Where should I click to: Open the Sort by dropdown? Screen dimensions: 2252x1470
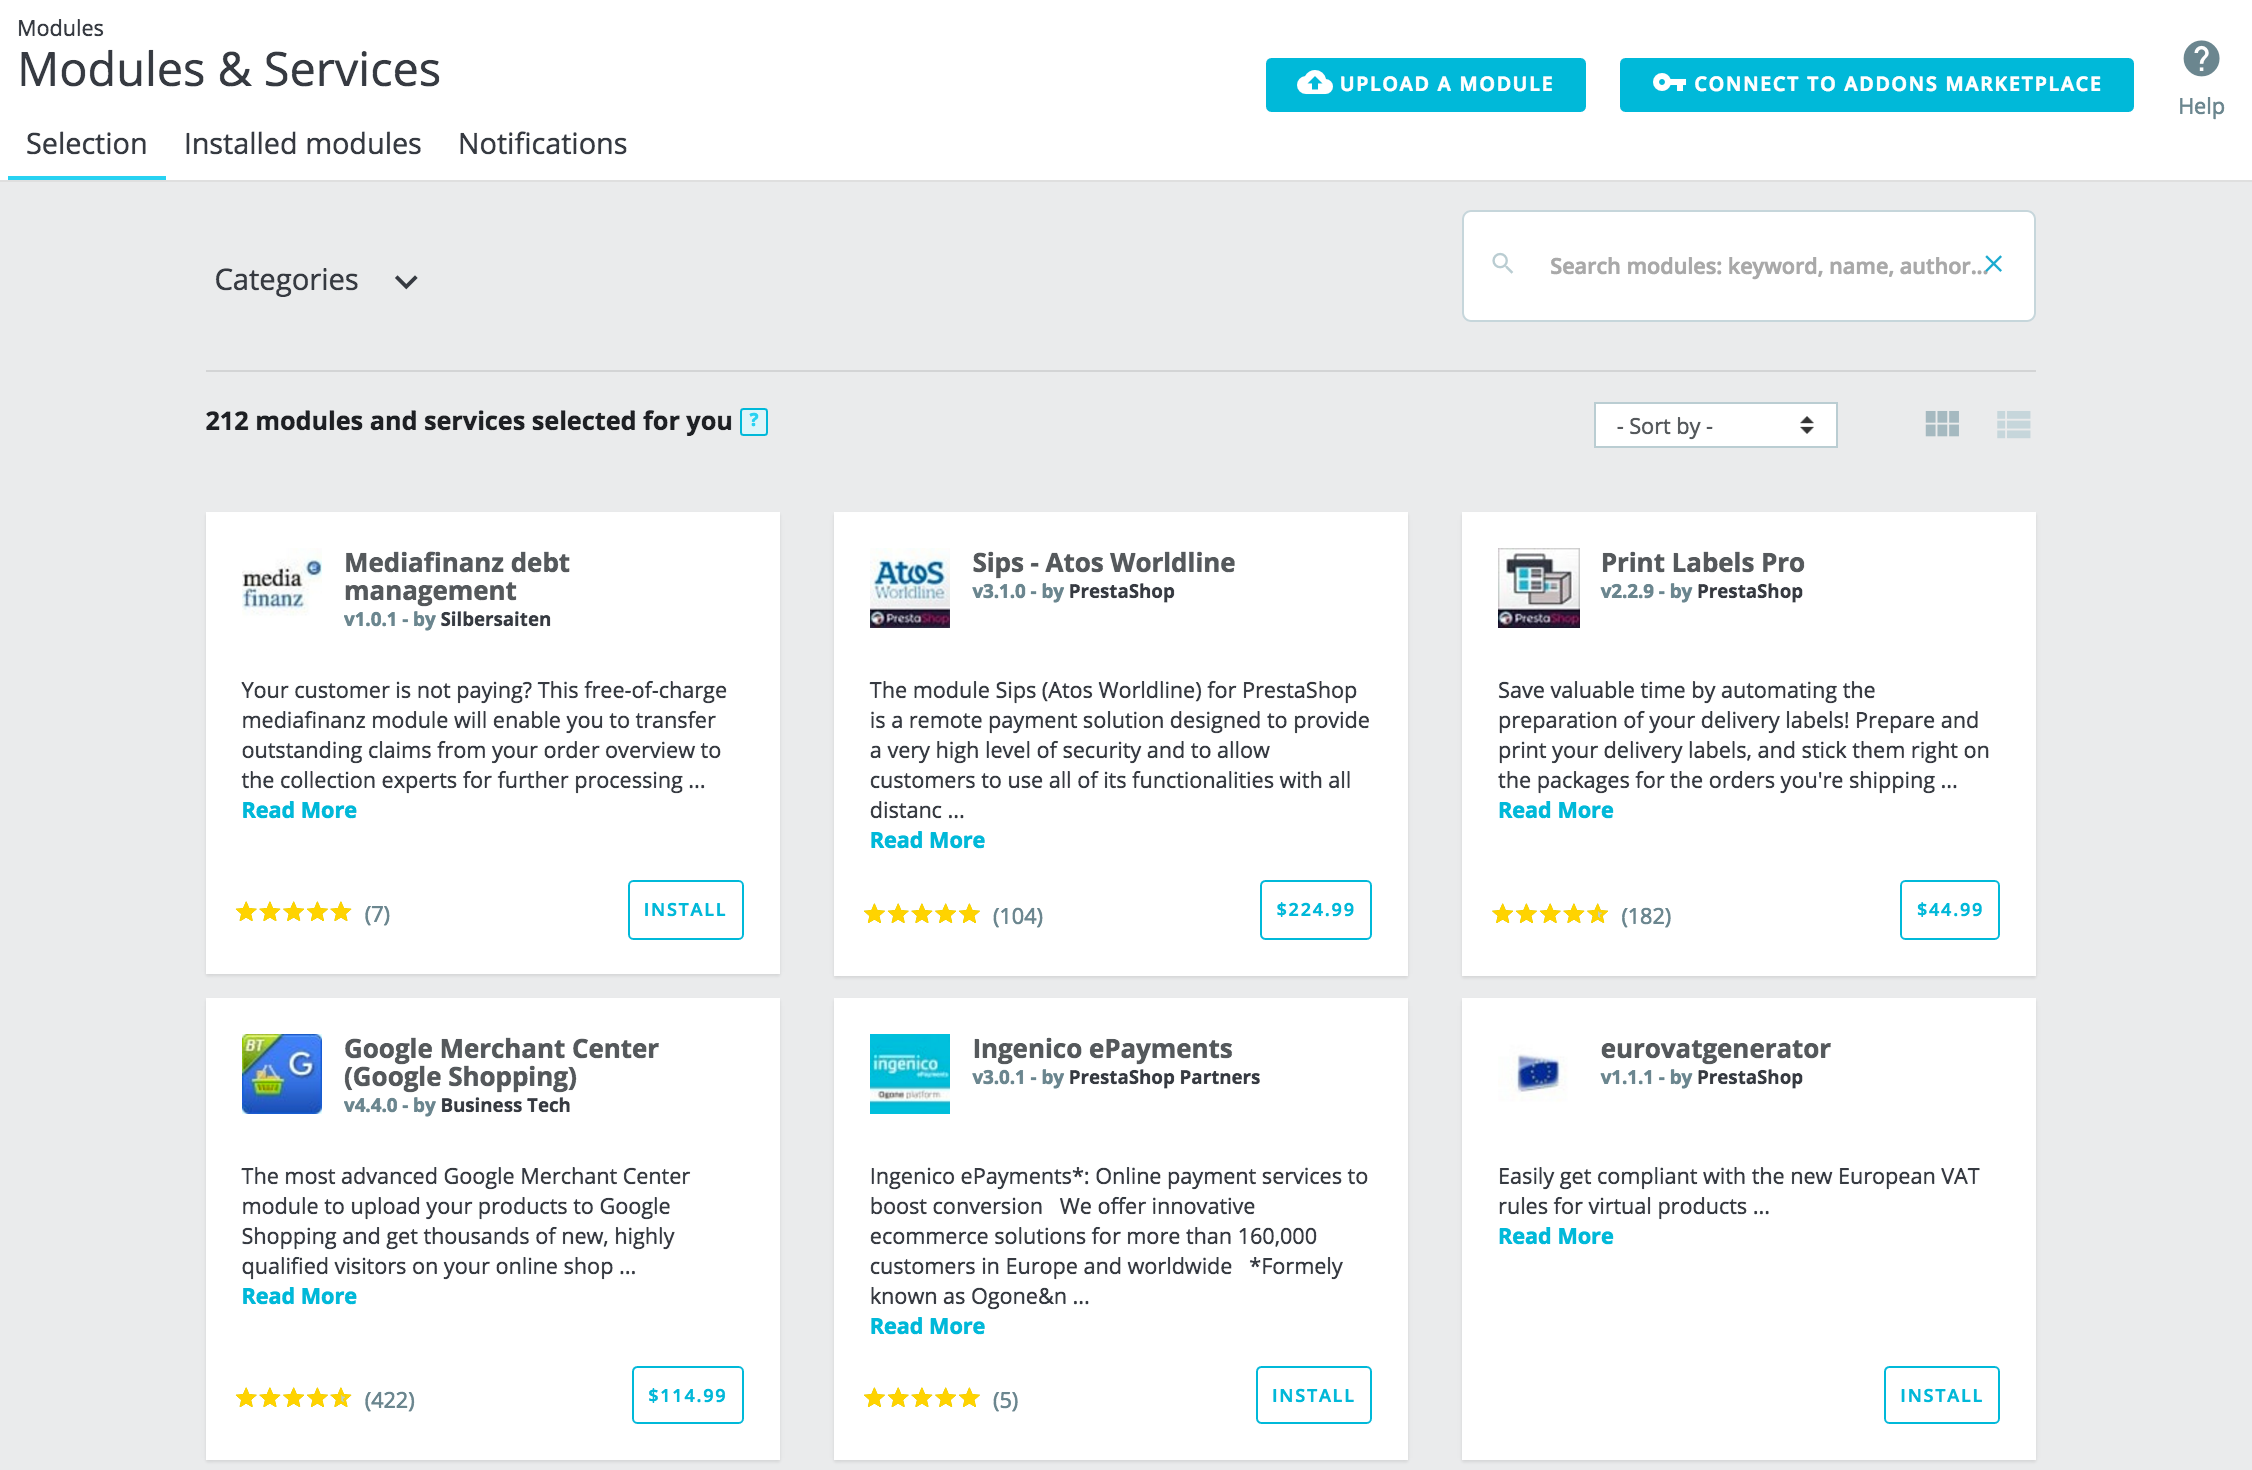coord(1715,425)
